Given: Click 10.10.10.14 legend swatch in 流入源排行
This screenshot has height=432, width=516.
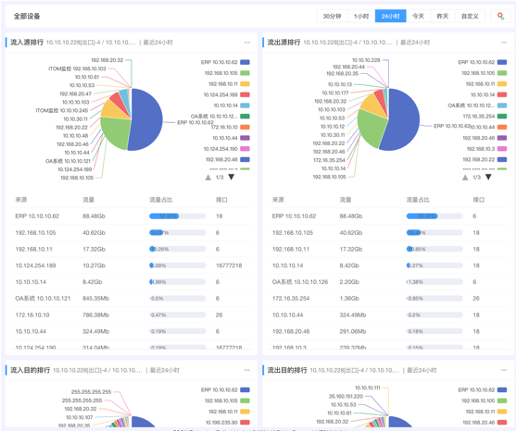Looking at the screenshot, I should pyautogui.click(x=245, y=105).
